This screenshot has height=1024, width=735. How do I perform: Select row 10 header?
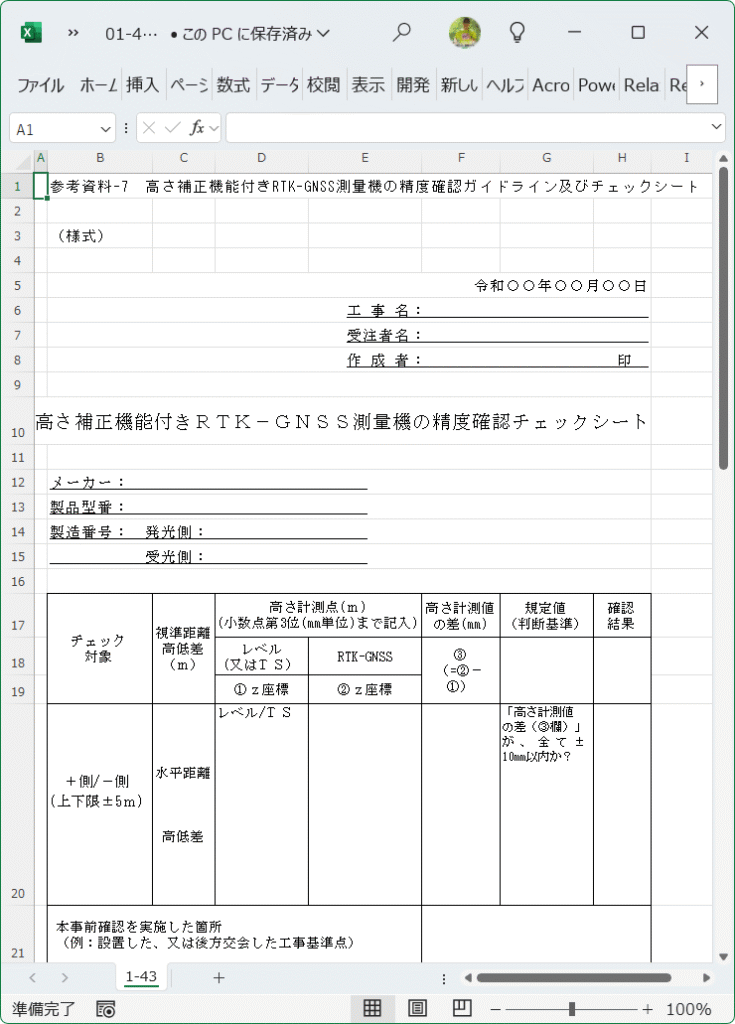[x=18, y=421]
